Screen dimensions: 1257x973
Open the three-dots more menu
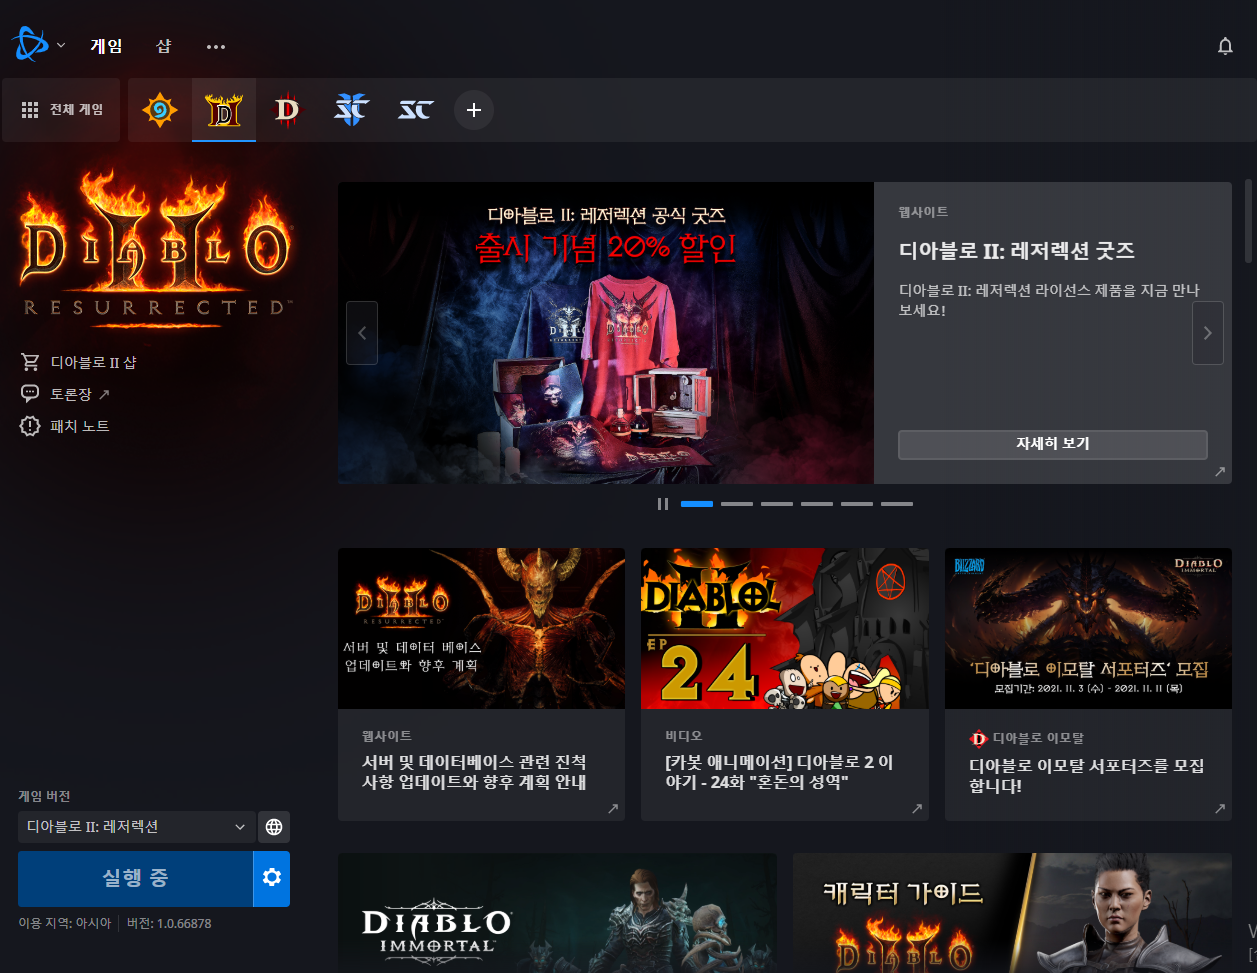pos(216,46)
